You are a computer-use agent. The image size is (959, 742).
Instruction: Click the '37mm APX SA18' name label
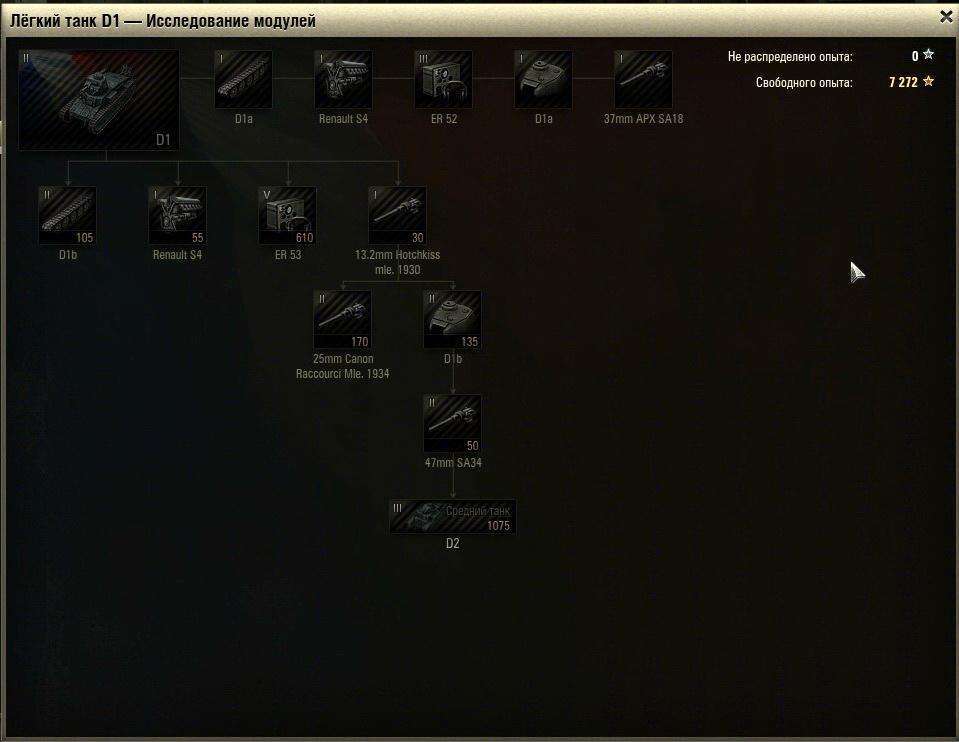[643, 119]
